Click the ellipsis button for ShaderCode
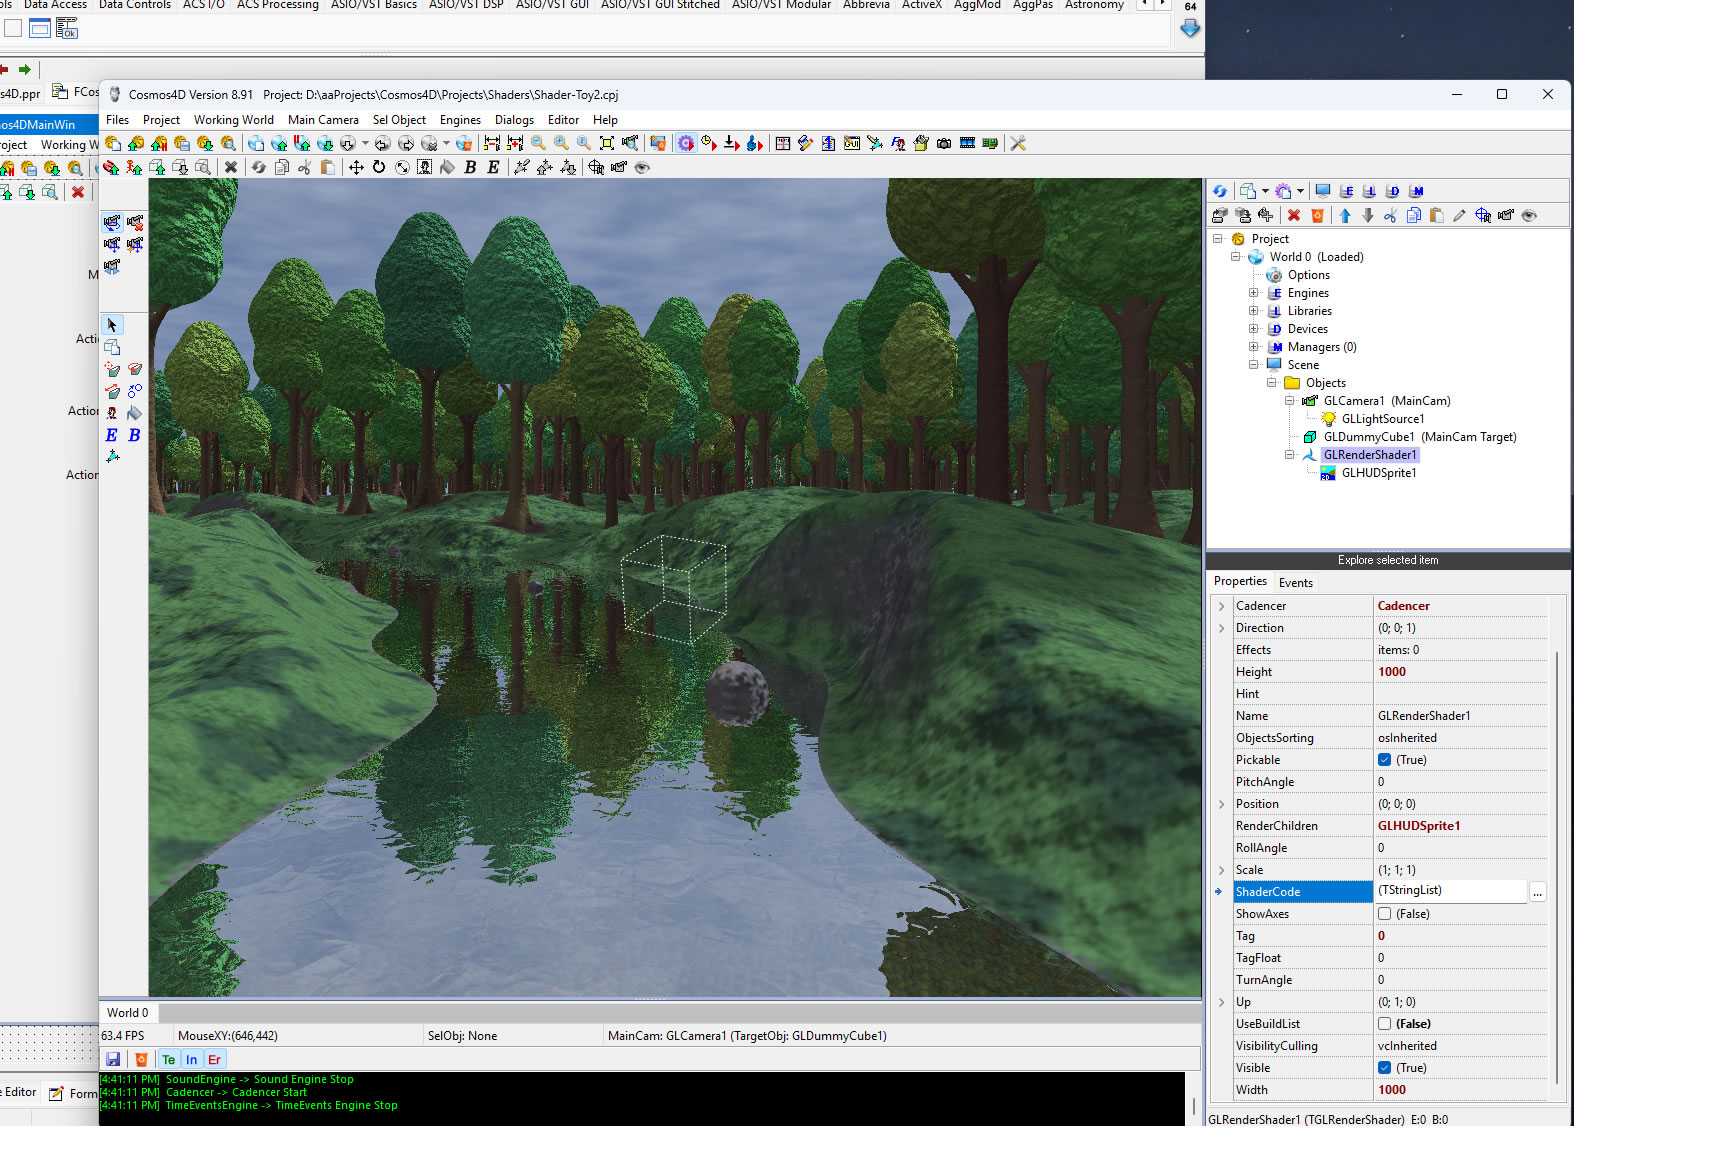 tap(1537, 892)
